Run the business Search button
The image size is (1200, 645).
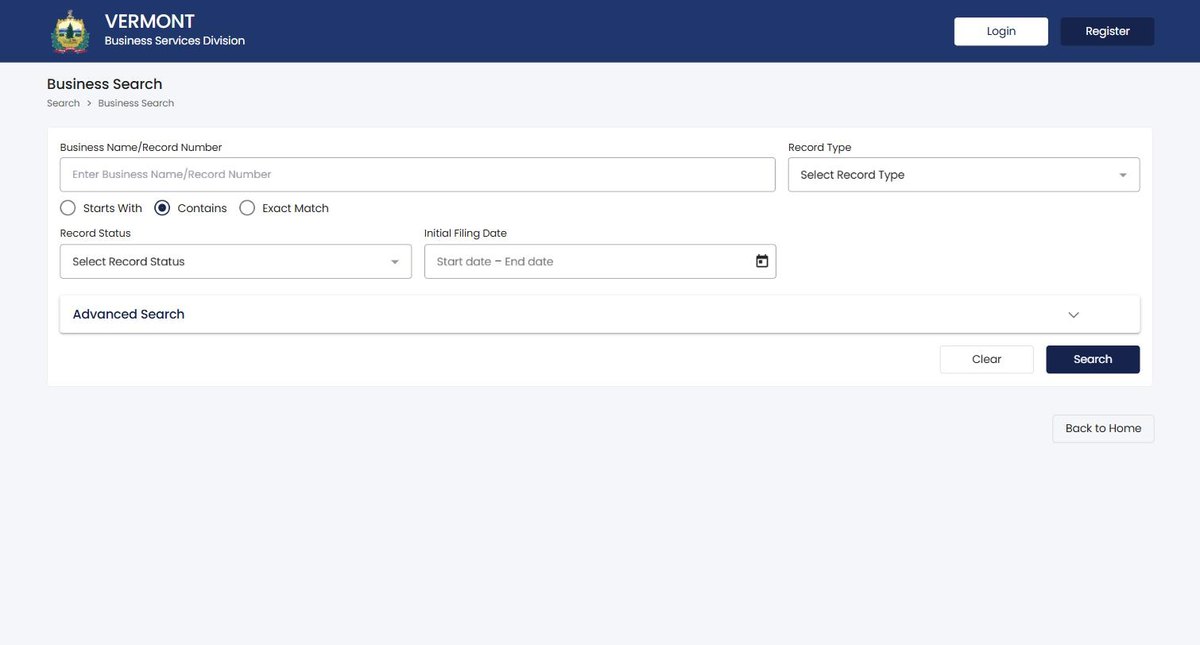click(x=1093, y=359)
